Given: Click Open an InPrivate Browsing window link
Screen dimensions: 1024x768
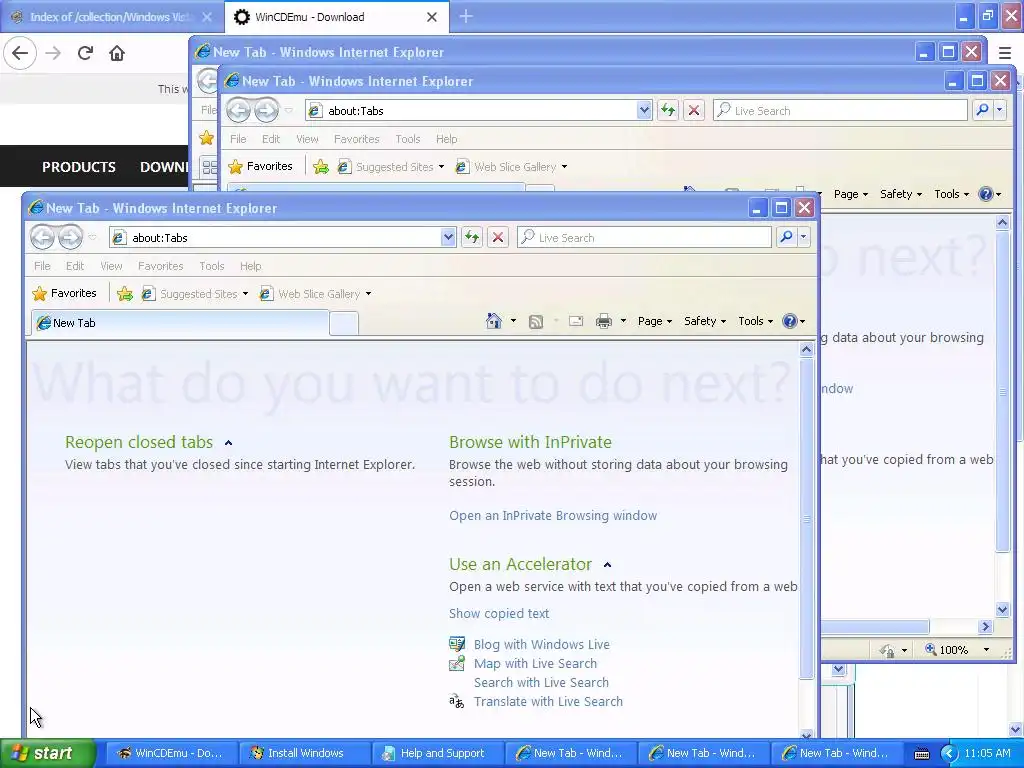Looking at the screenshot, I should pos(553,515).
